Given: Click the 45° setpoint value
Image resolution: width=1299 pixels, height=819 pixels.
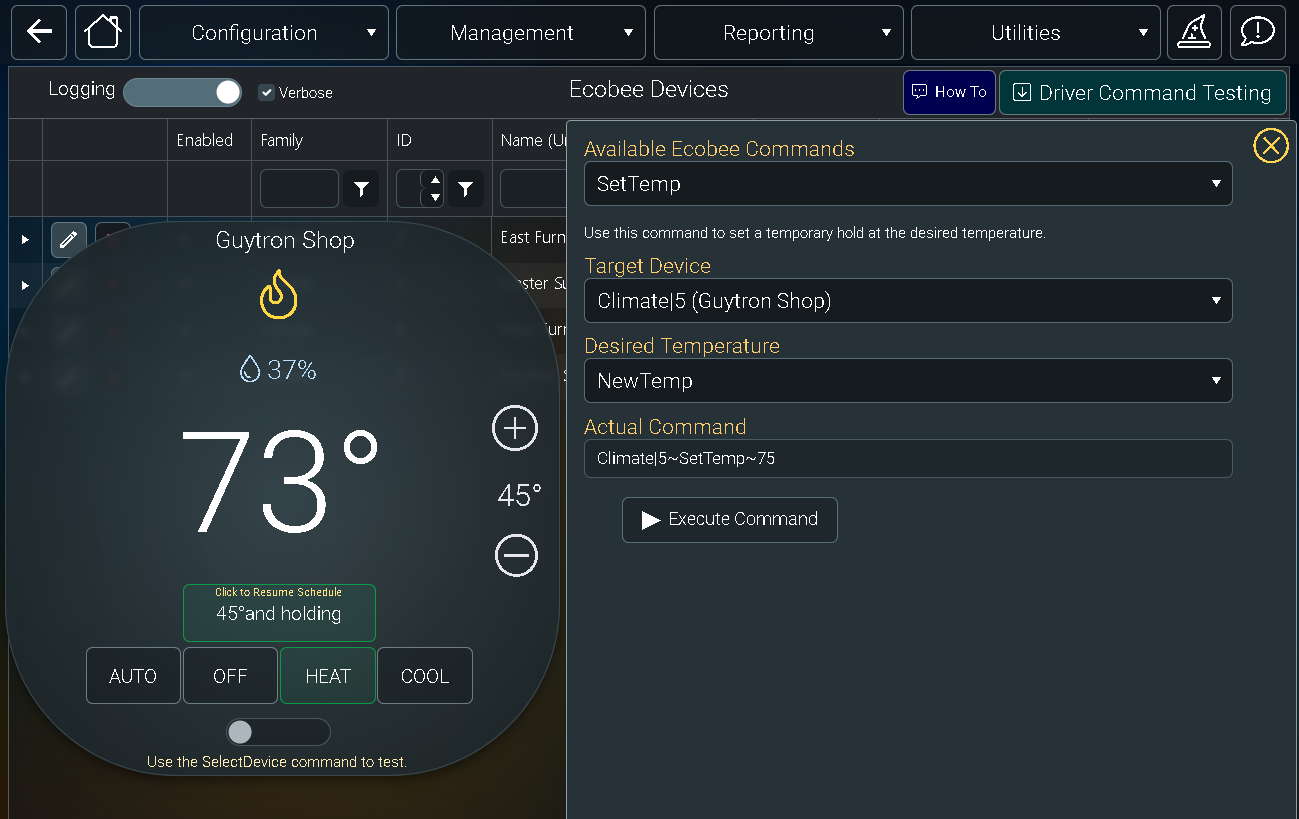Looking at the screenshot, I should [520, 494].
